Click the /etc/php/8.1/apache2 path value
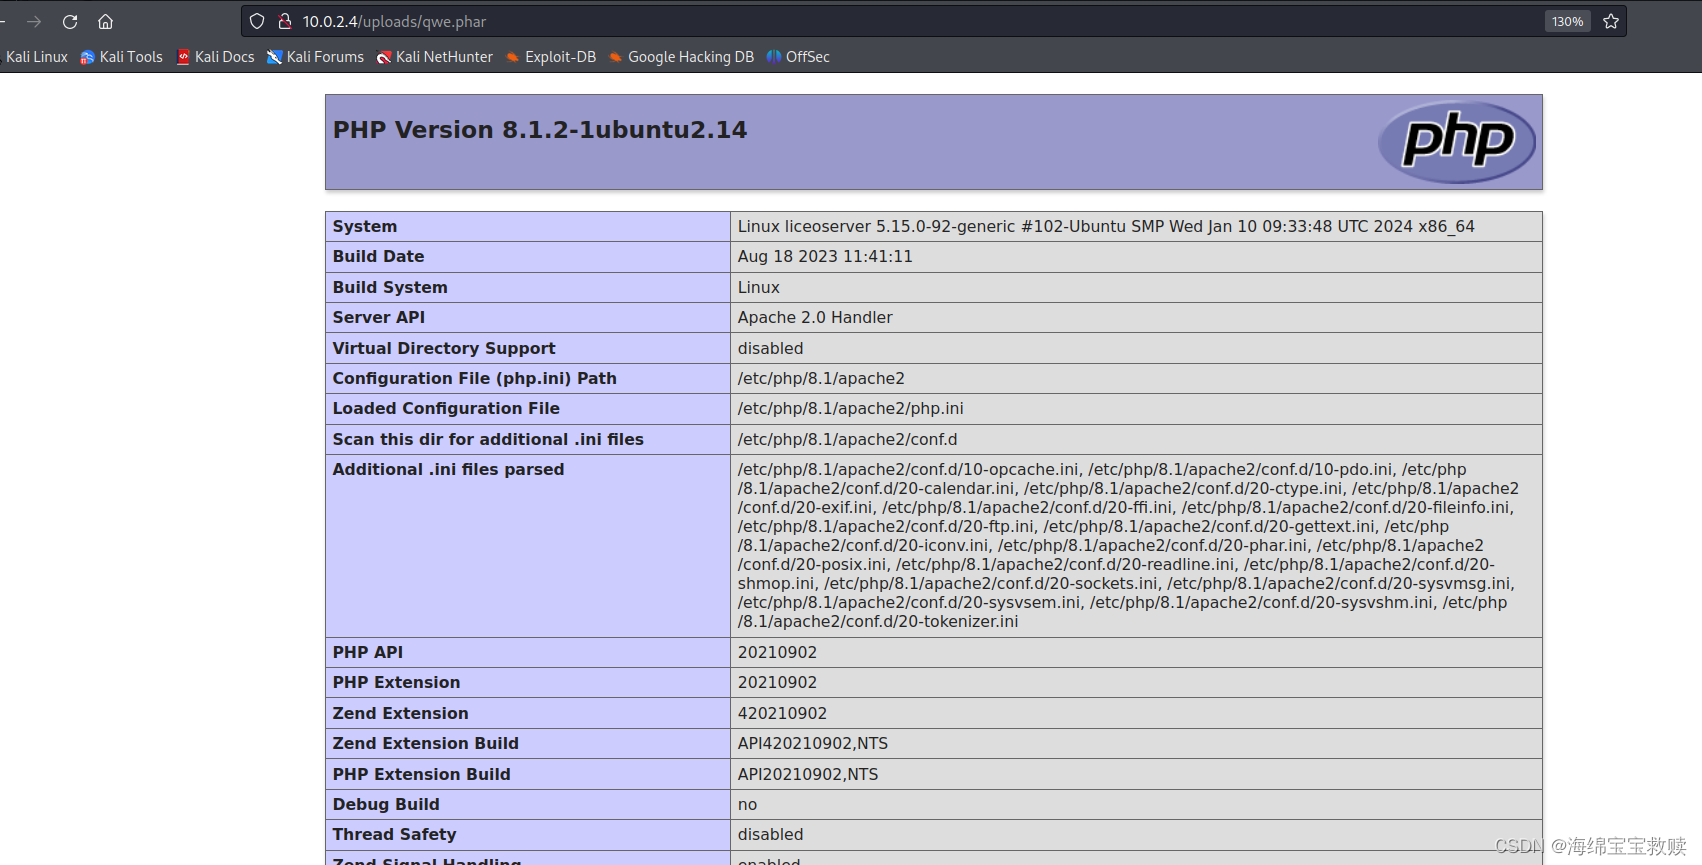The height and width of the screenshot is (865, 1702). click(821, 379)
